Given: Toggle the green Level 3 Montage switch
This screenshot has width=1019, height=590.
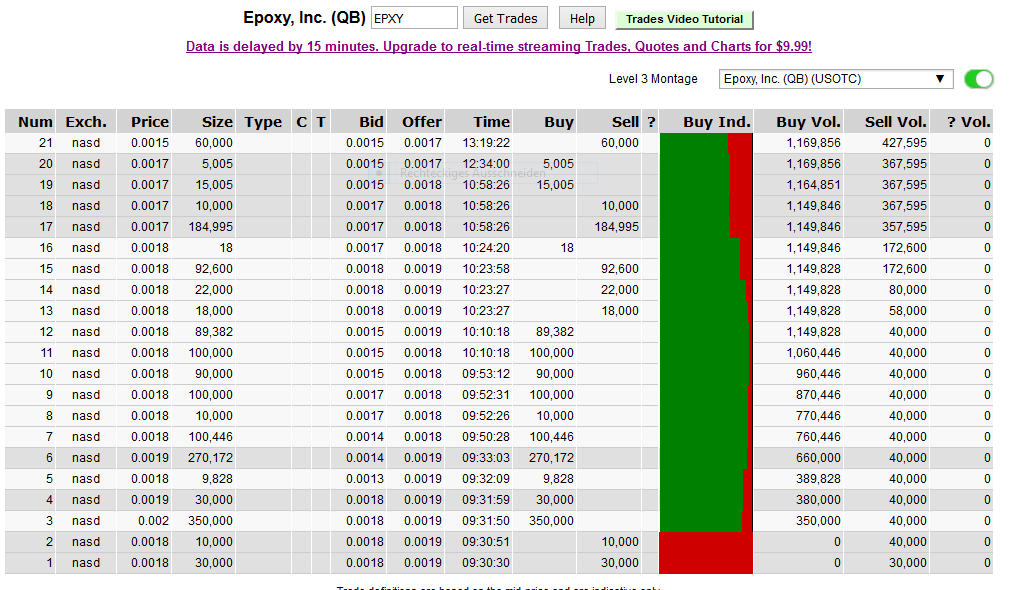Looking at the screenshot, I should (x=979, y=79).
